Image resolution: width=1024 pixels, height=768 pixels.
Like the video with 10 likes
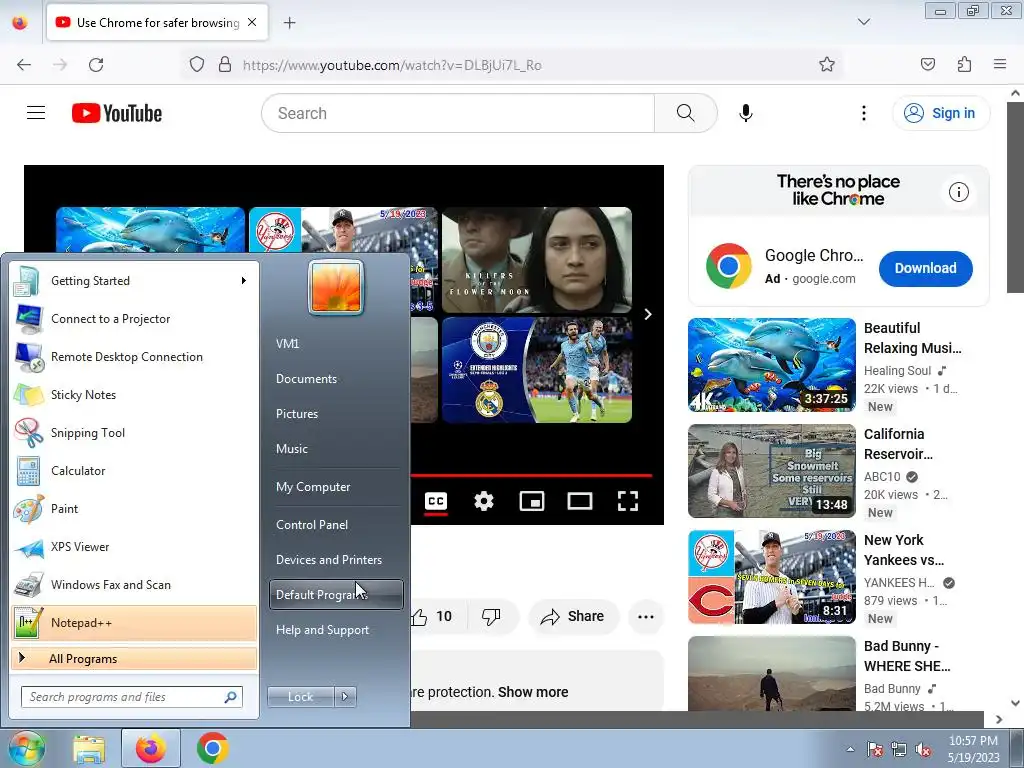[434, 616]
